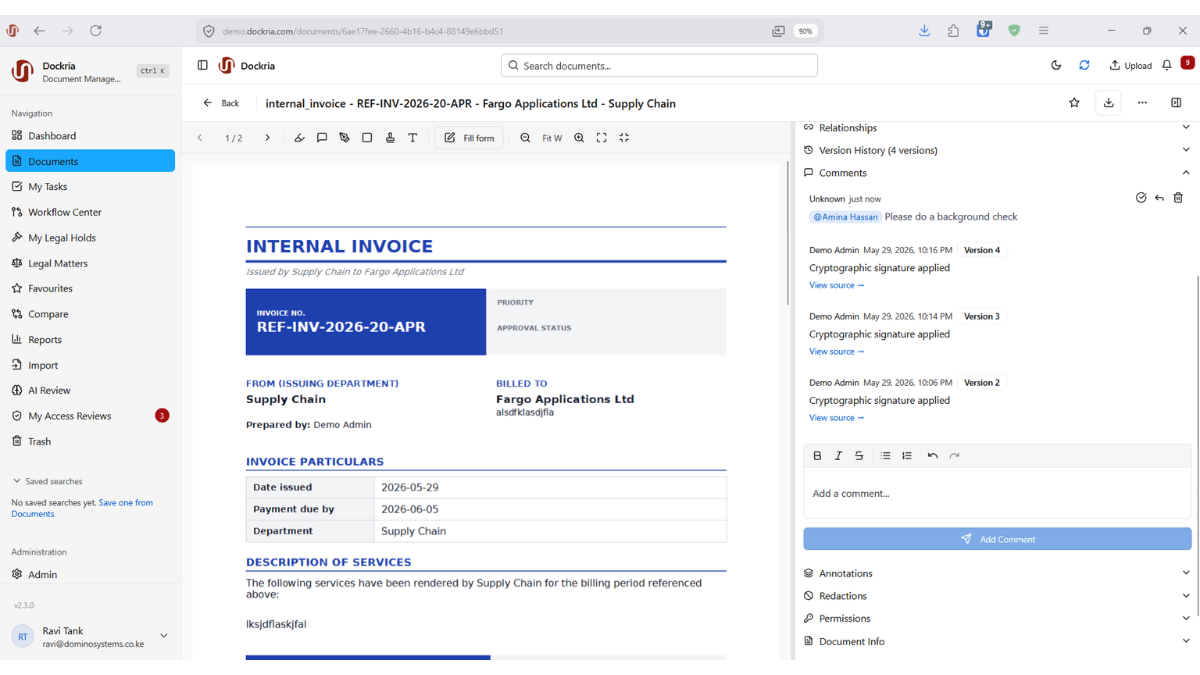Zoom out of the document
The height and width of the screenshot is (675, 1200).
click(x=525, y=138)
